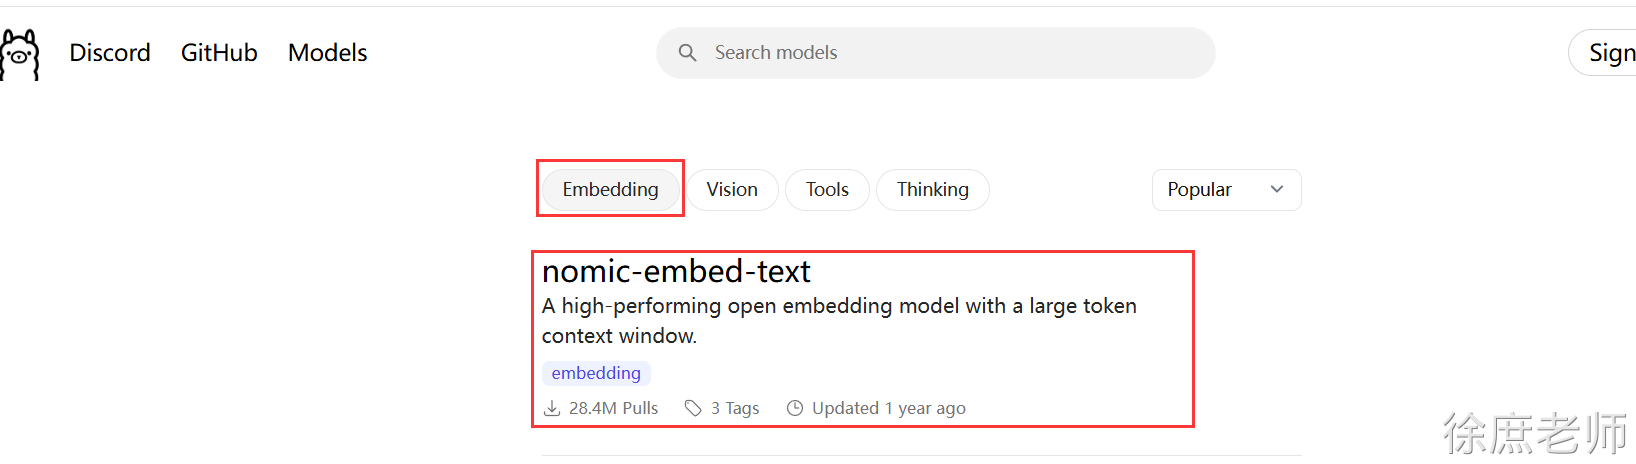Enable the Tools filter

(x=827, y=190)
